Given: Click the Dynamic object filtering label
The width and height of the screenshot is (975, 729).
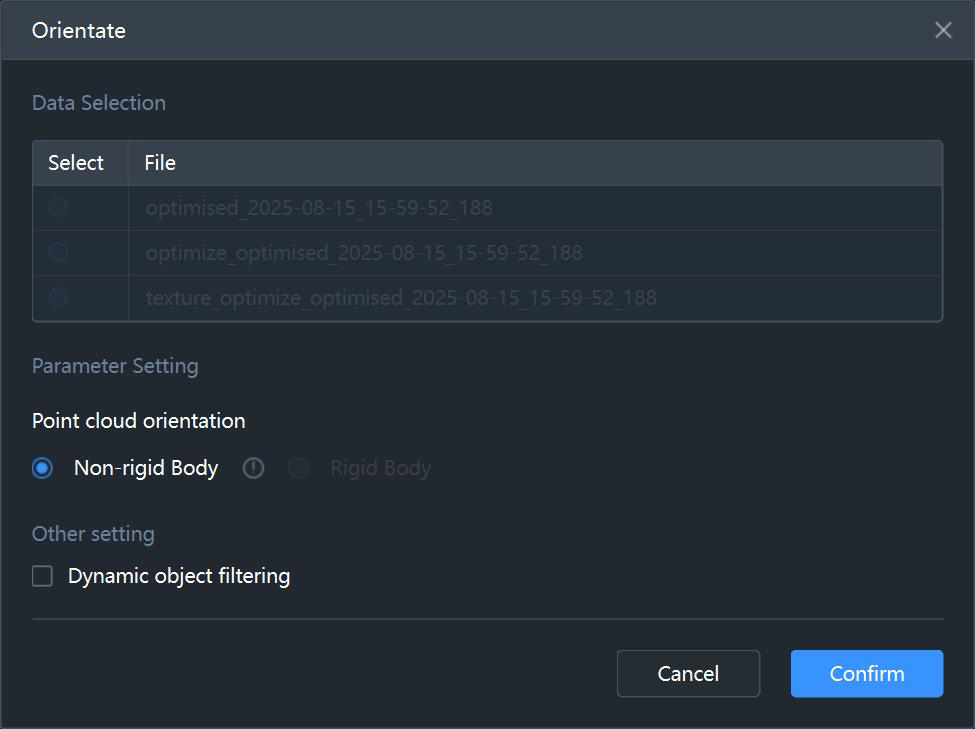Looking at the screenshot, I should (179, 576).
